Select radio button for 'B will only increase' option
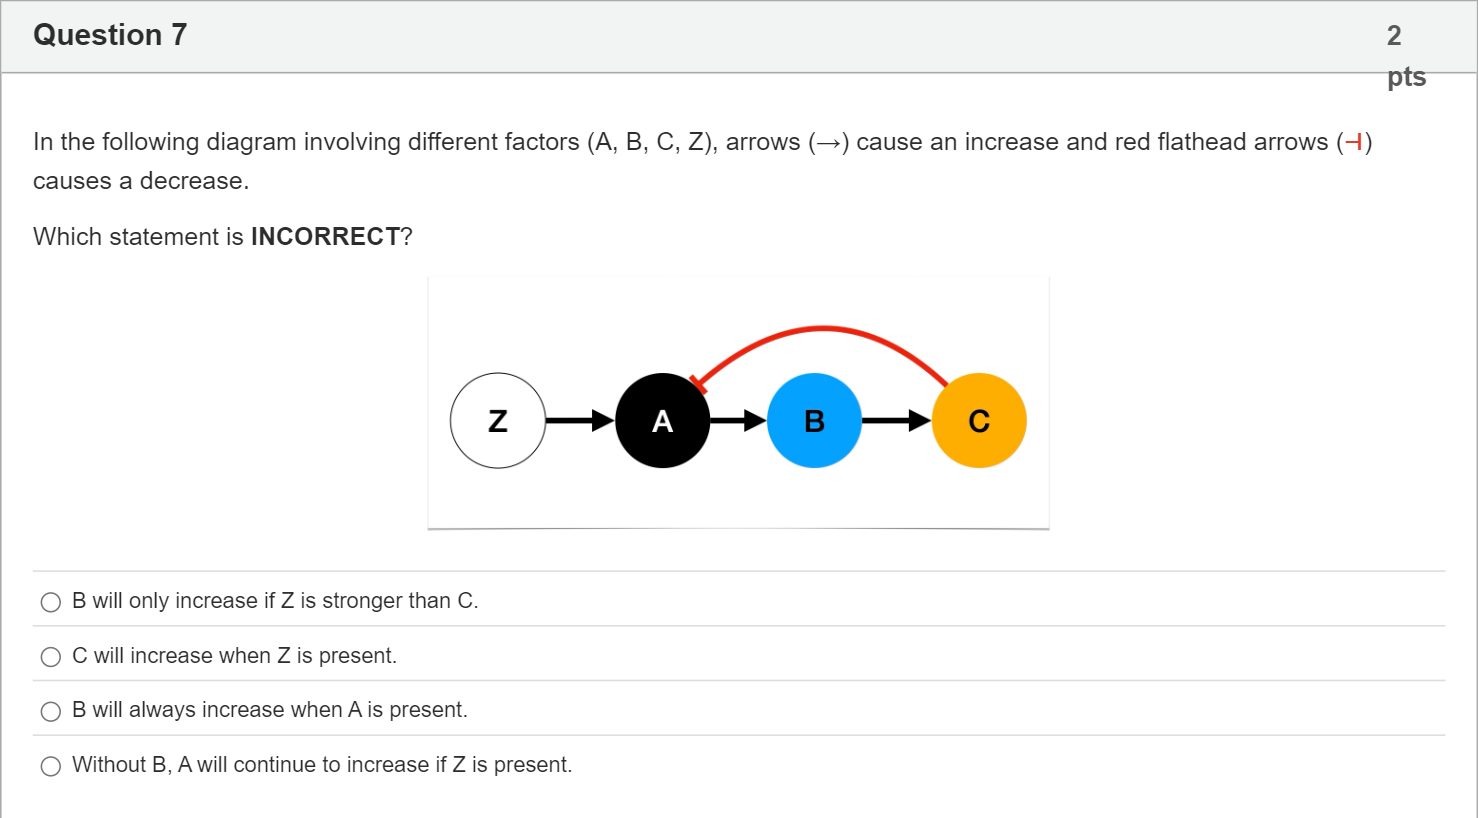 [x=51, y=602]
